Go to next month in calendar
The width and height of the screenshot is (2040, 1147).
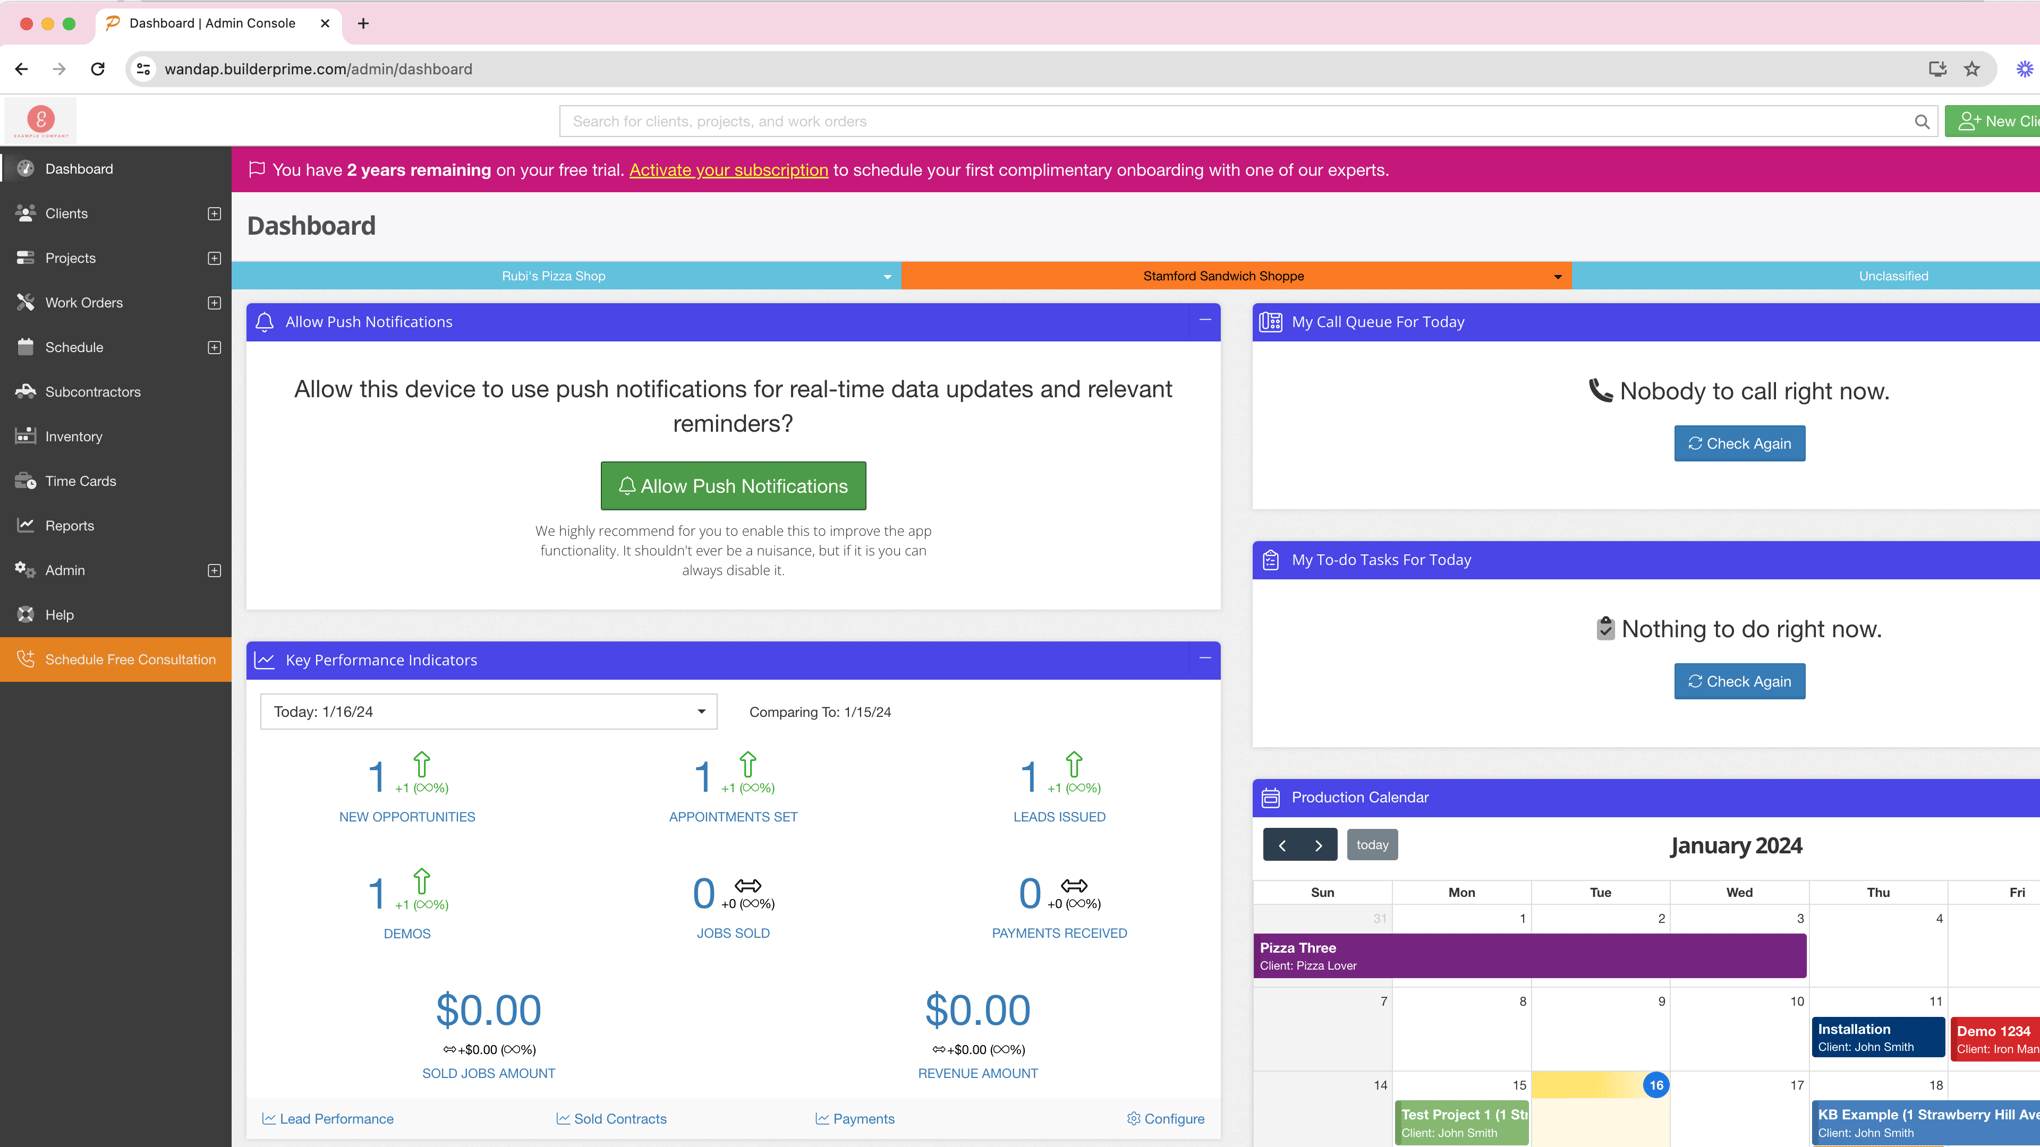(x=1318, y=845)
